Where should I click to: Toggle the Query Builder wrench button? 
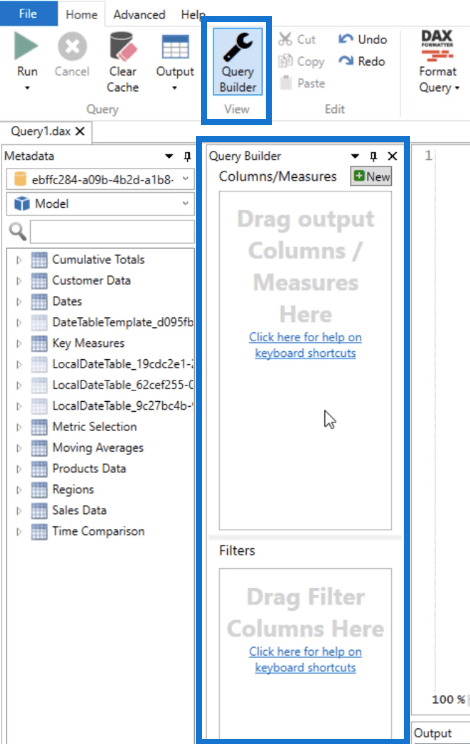238,62
